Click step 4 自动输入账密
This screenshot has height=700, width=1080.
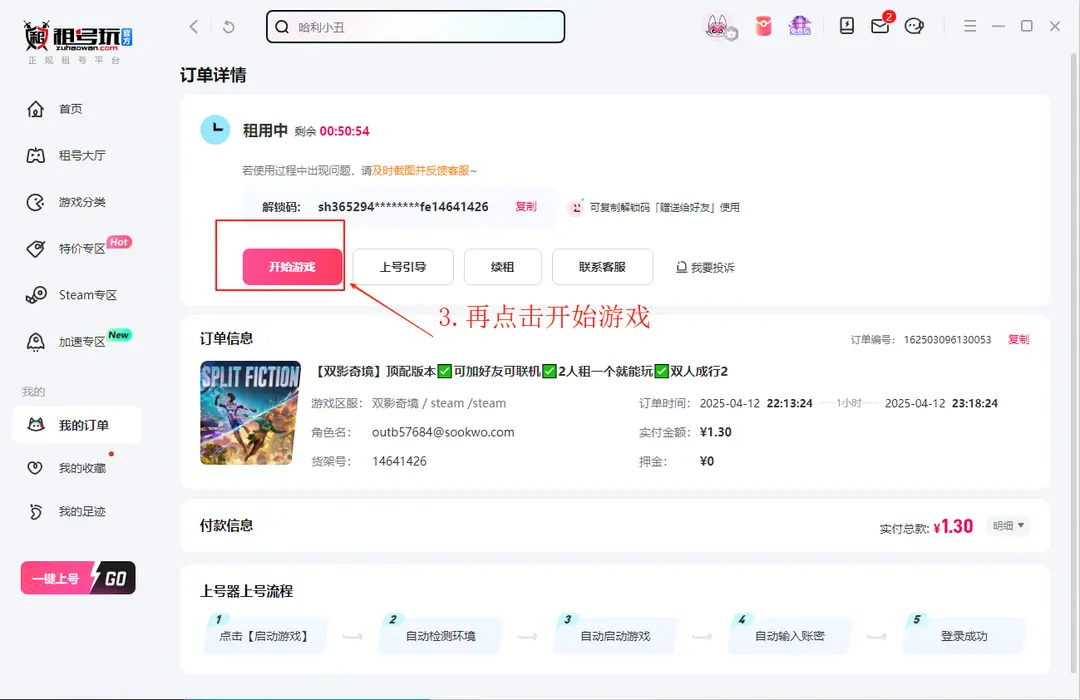789,635
